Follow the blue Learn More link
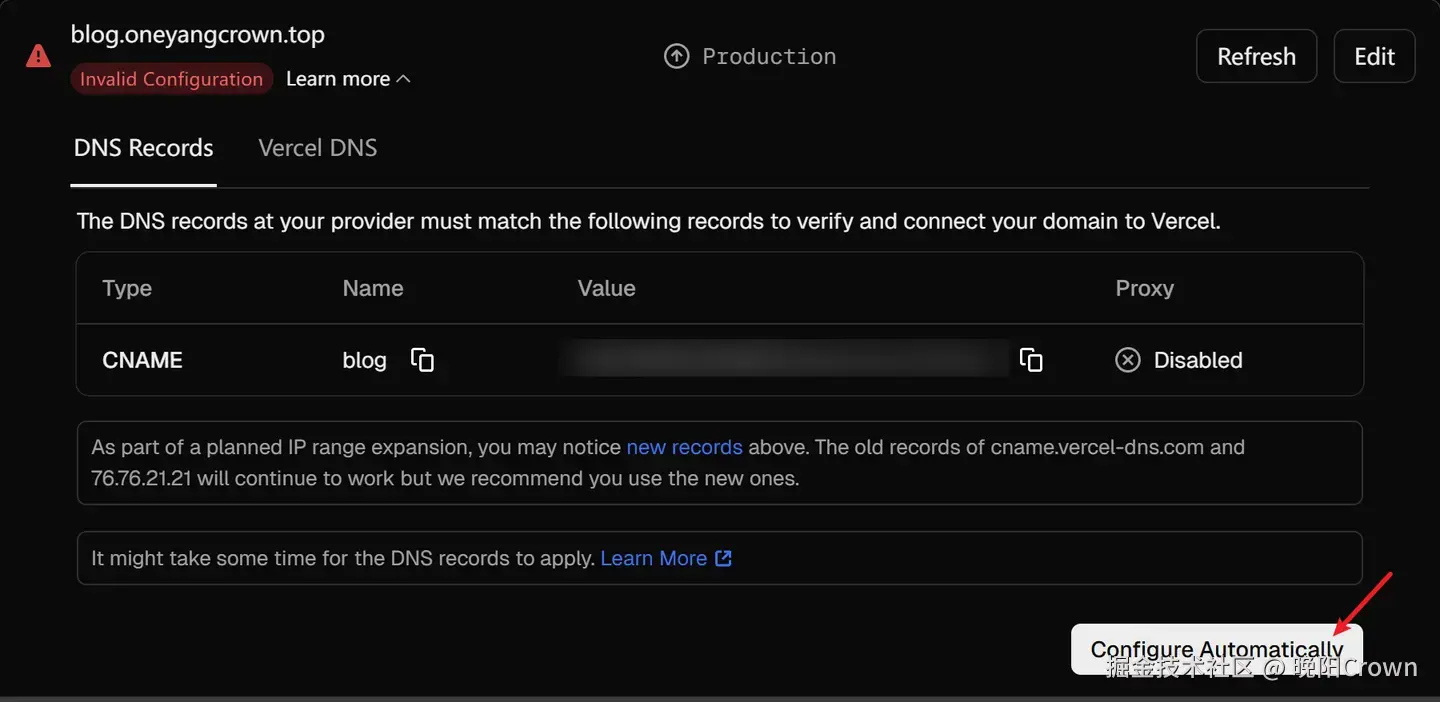 click(x=653, y=558)
